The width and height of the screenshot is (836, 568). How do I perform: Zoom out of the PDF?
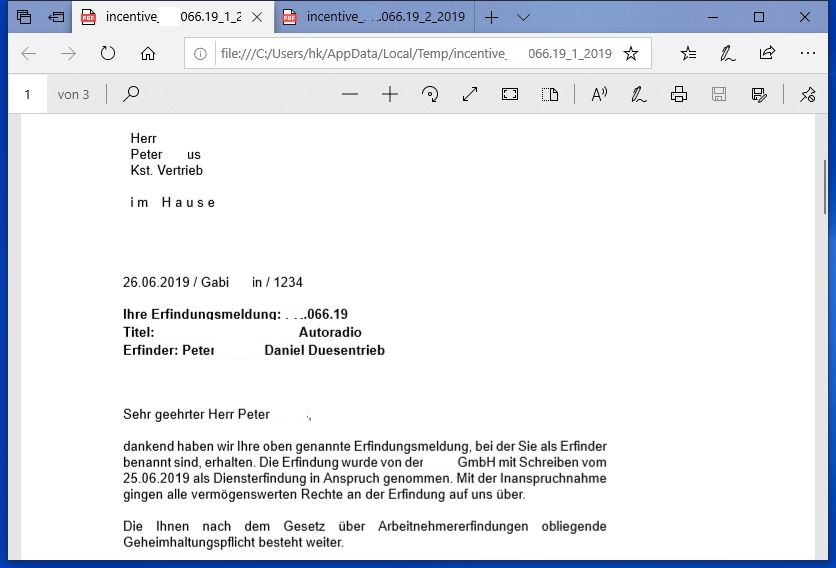(350, 94)
